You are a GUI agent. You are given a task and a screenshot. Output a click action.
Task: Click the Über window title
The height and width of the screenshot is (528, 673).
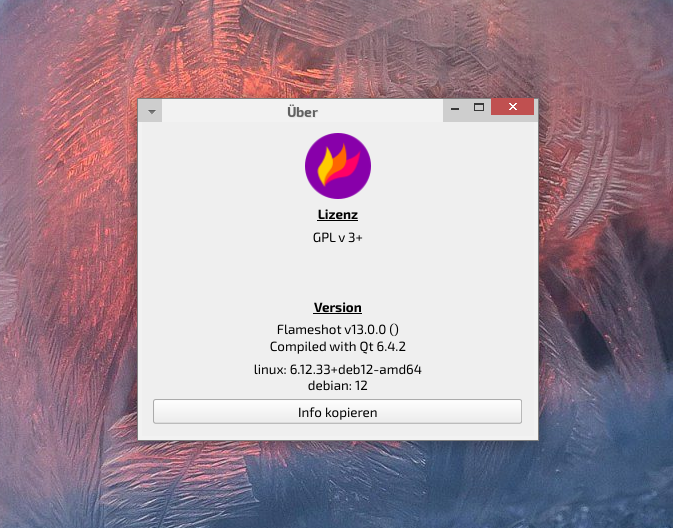tap(303, 112)
